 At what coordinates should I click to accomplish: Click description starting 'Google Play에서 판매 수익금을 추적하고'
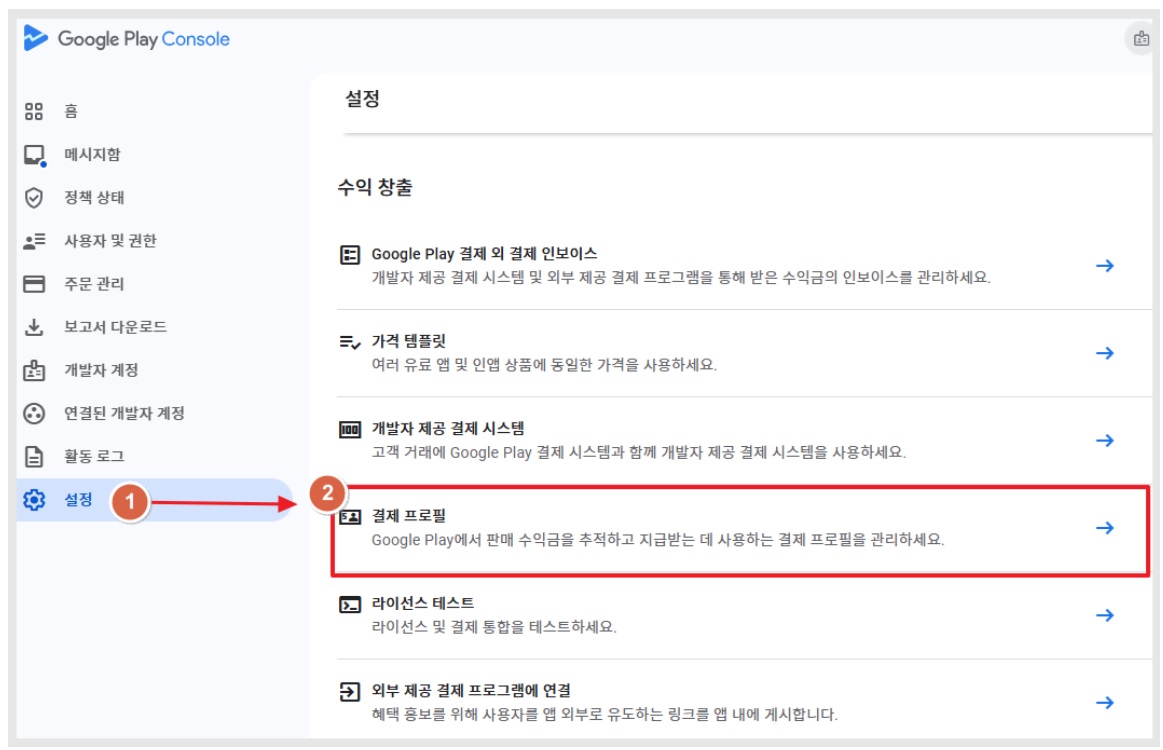pyautogui.click(x=658, y=540)
